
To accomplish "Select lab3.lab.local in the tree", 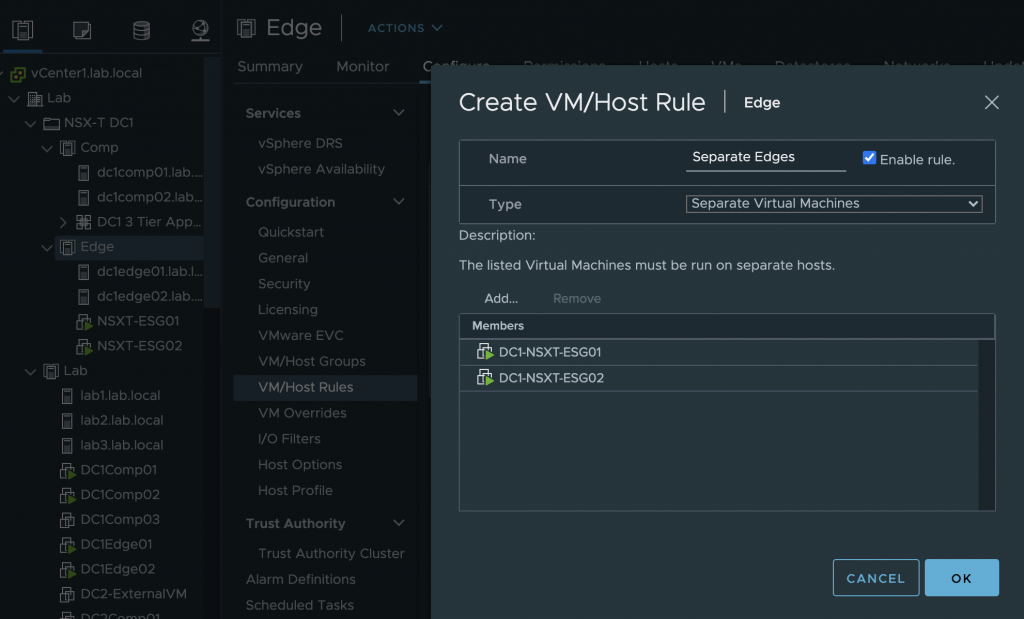I will point(121,445).
